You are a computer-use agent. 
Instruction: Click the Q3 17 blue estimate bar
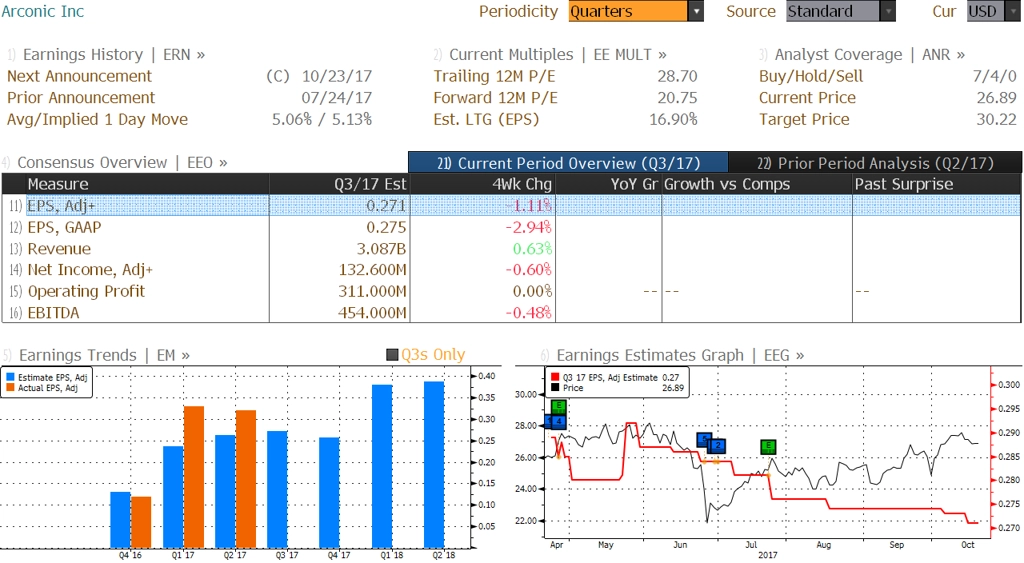(277, 490)
